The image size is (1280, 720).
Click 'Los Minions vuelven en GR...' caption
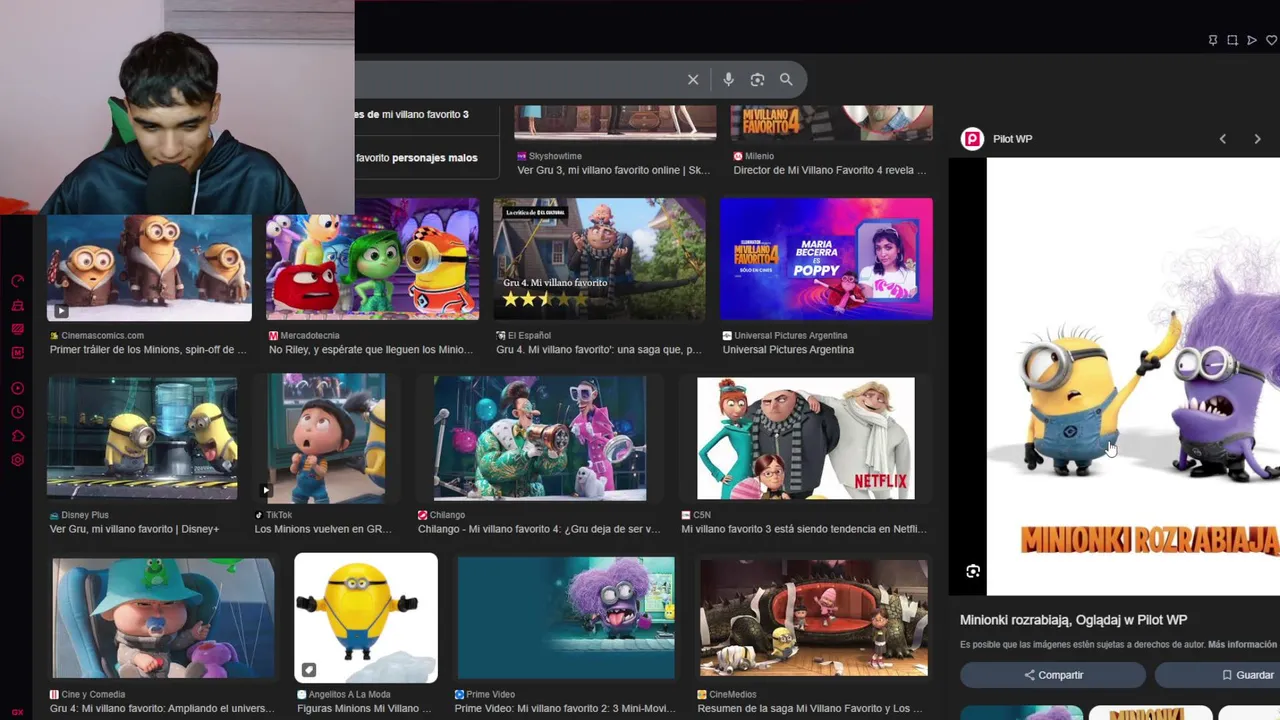point(323,529)
